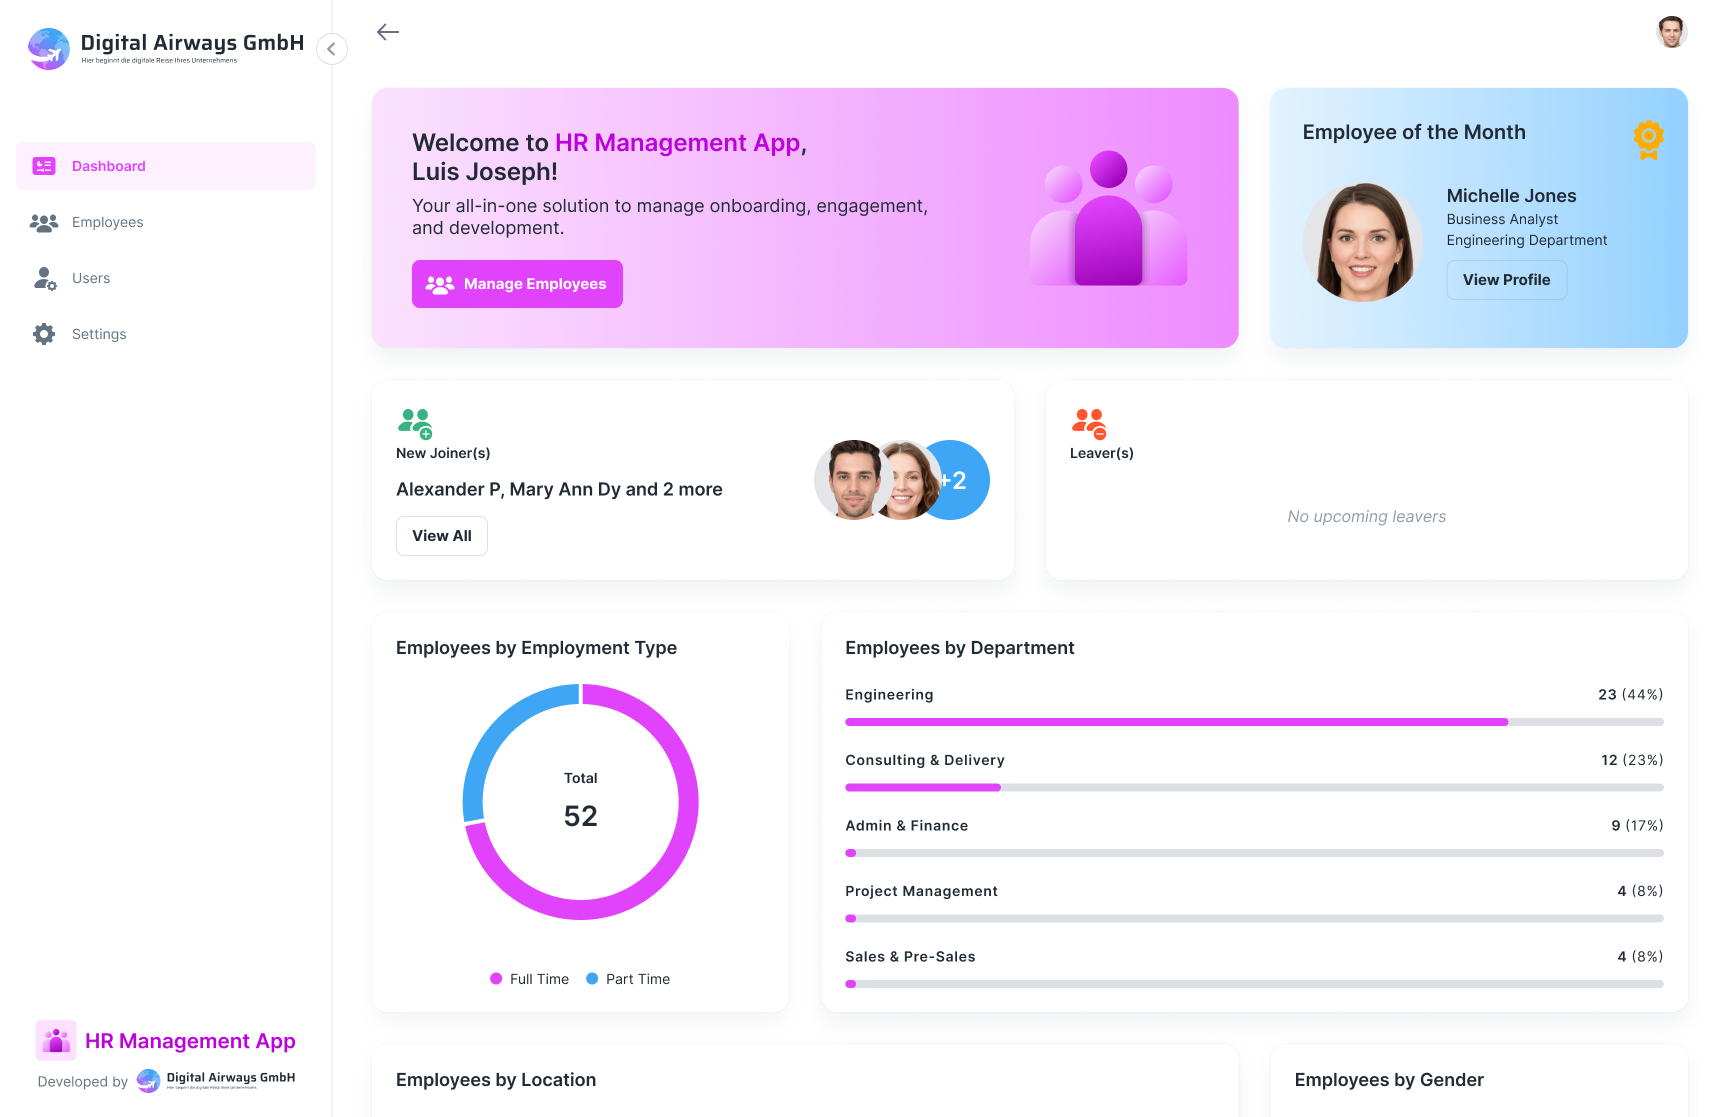Viewport: 1728px width, 1117px height.
Task: Select the Michelle Jones name text
Action: (1511, 196)
